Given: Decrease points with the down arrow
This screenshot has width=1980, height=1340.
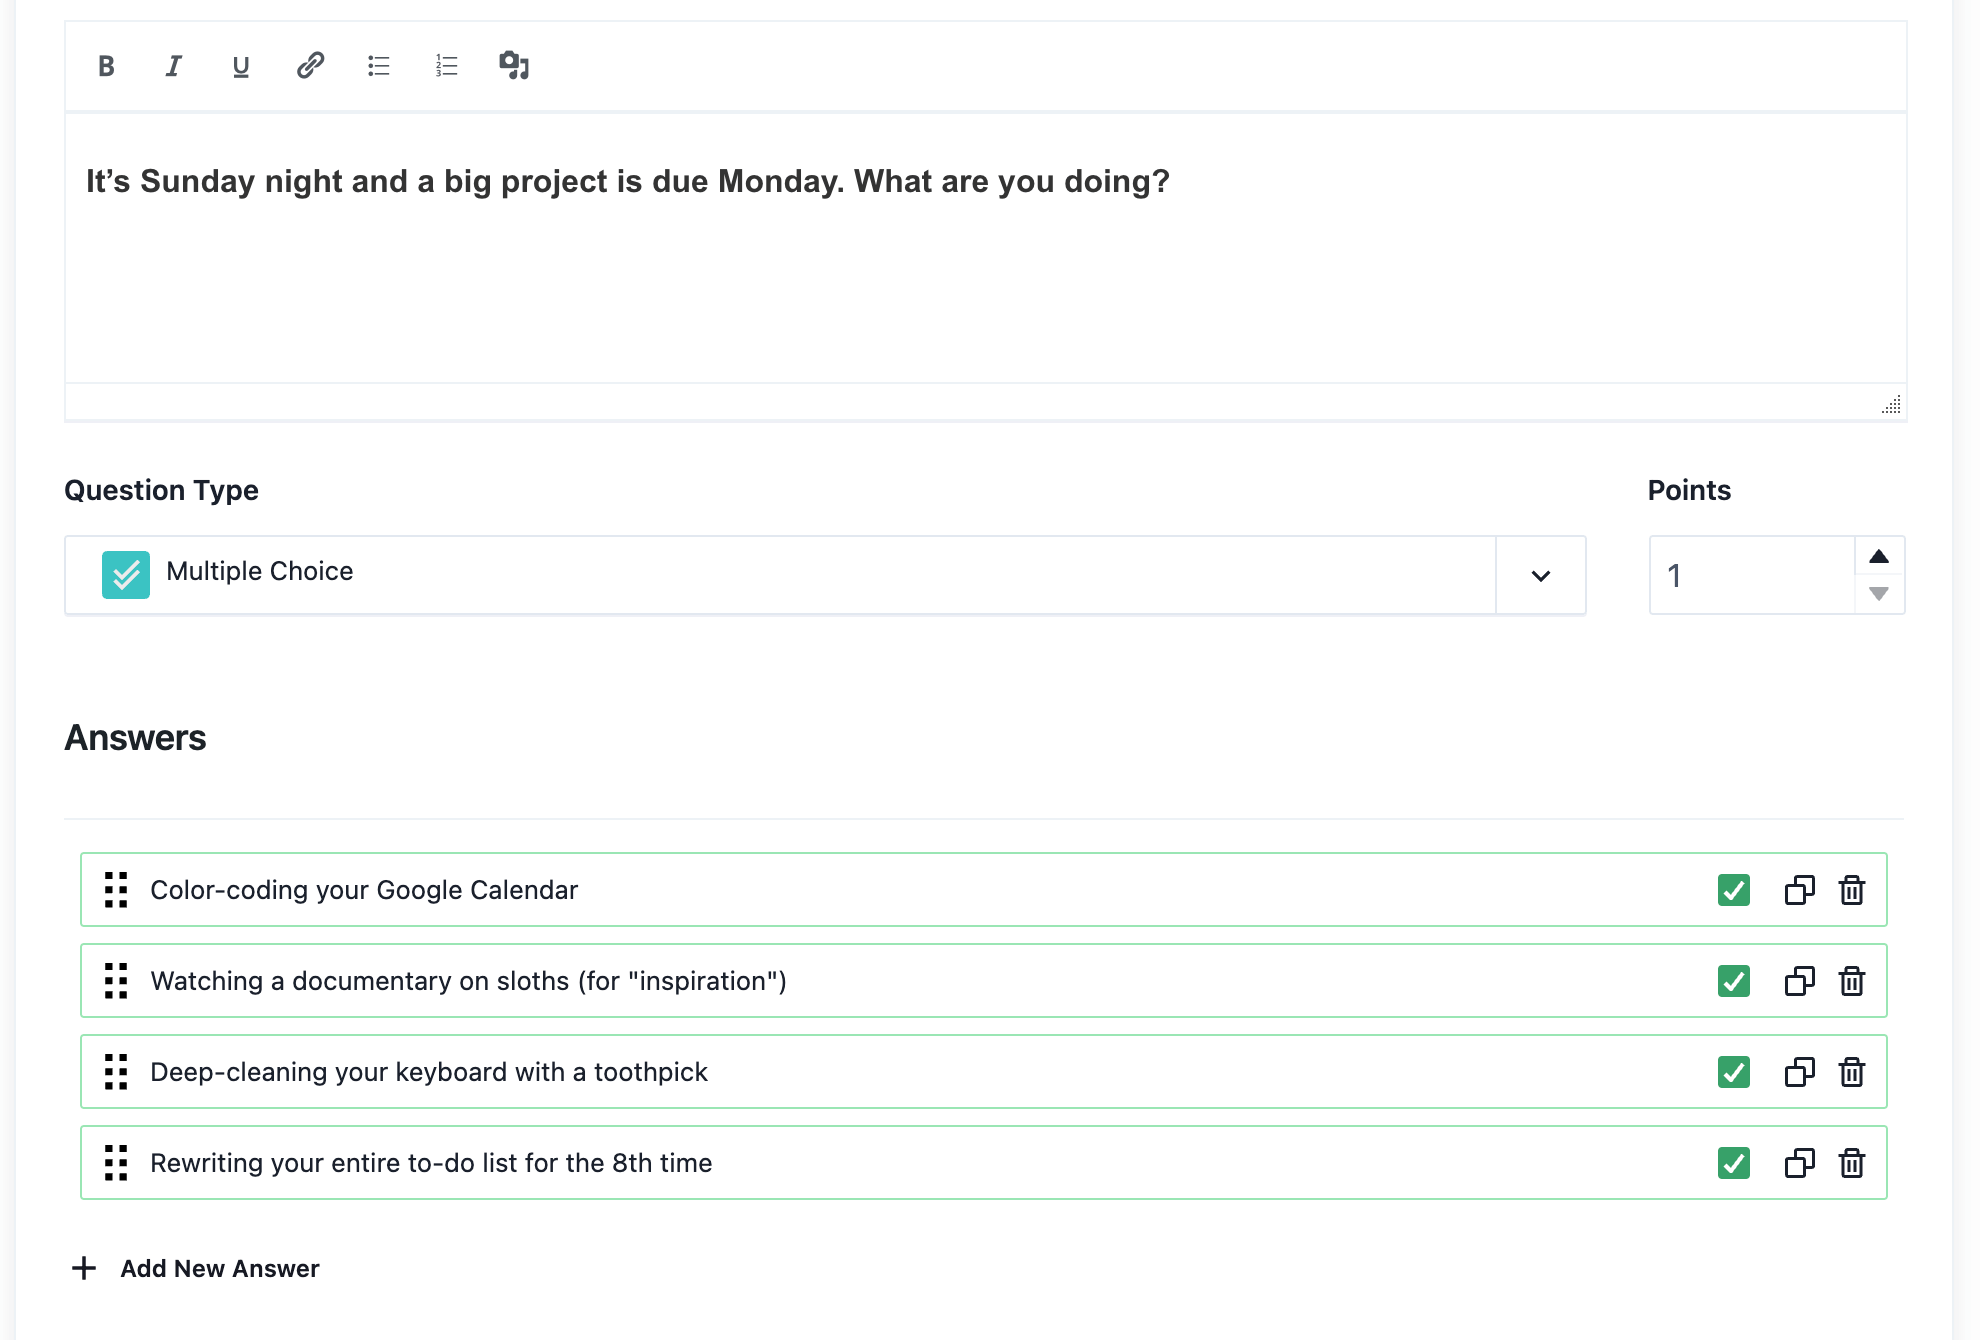Looking at the screenshot, I should tap(1878, 594).
